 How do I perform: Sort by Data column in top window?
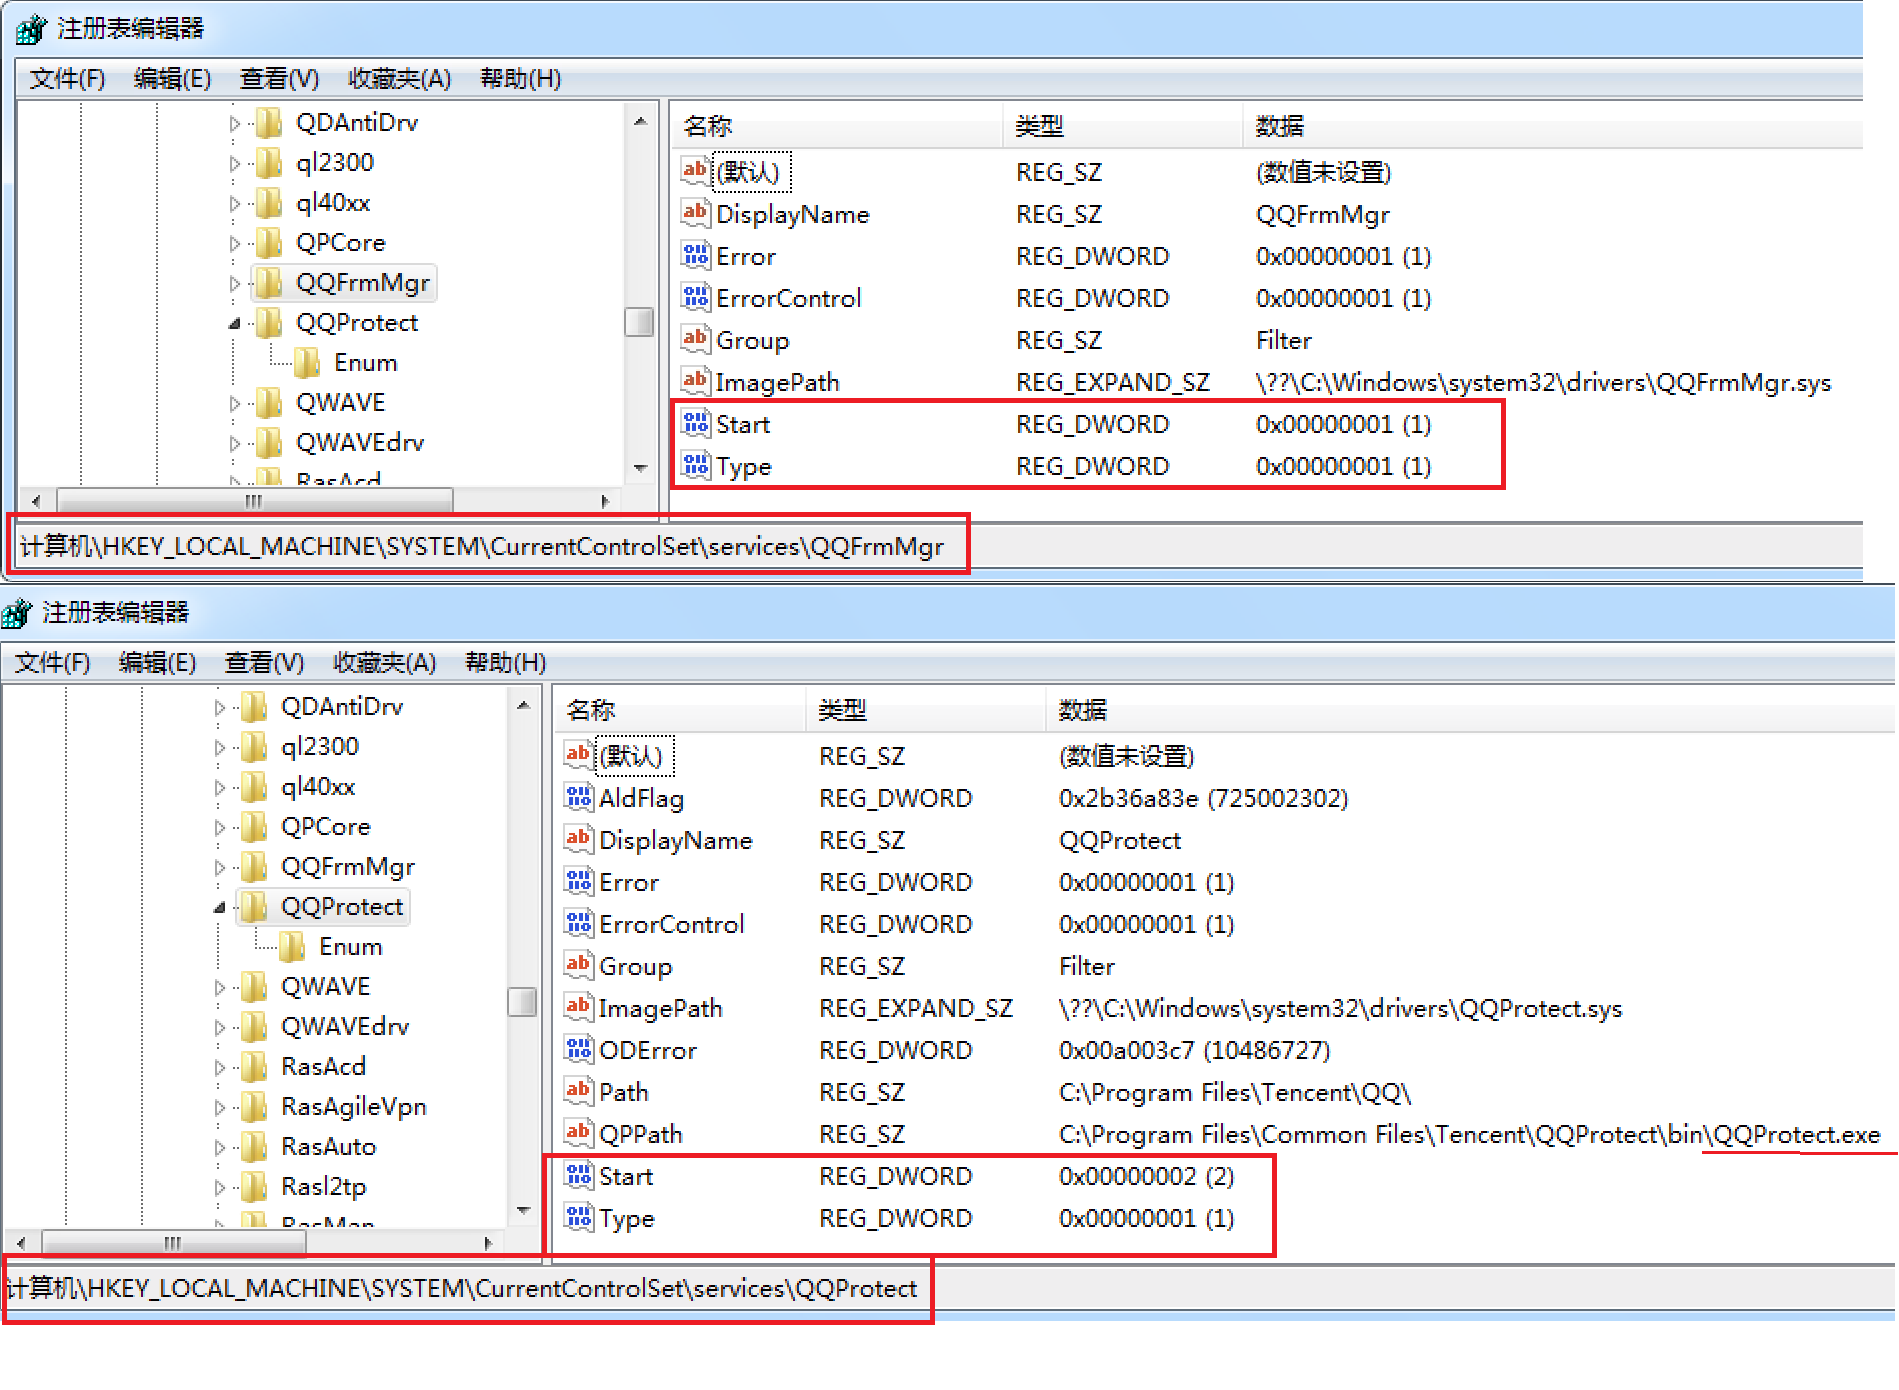pos(1552,126)
